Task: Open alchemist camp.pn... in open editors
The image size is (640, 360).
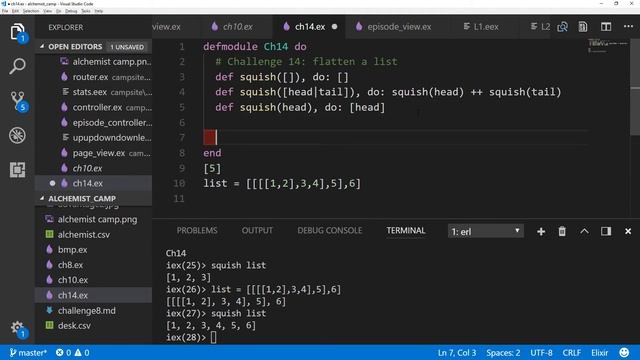Action: coord(94,62)
